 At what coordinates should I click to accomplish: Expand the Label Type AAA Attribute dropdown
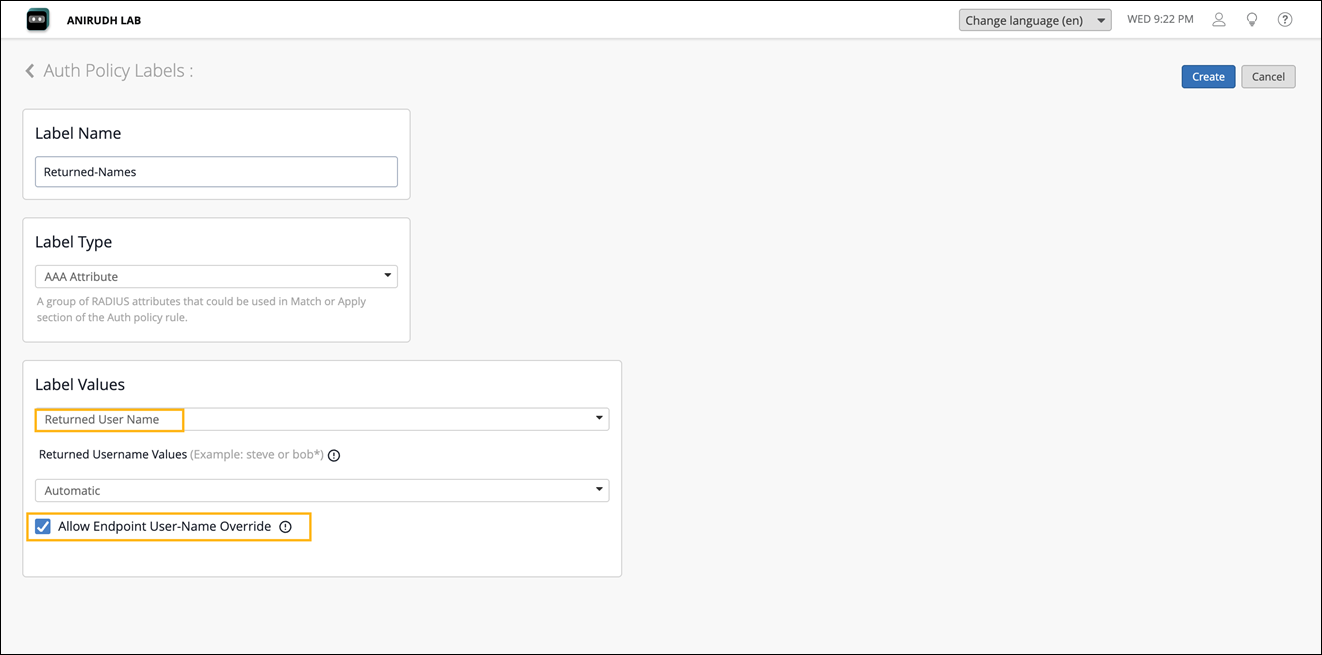pyautogui.click(x=215, y=276)
